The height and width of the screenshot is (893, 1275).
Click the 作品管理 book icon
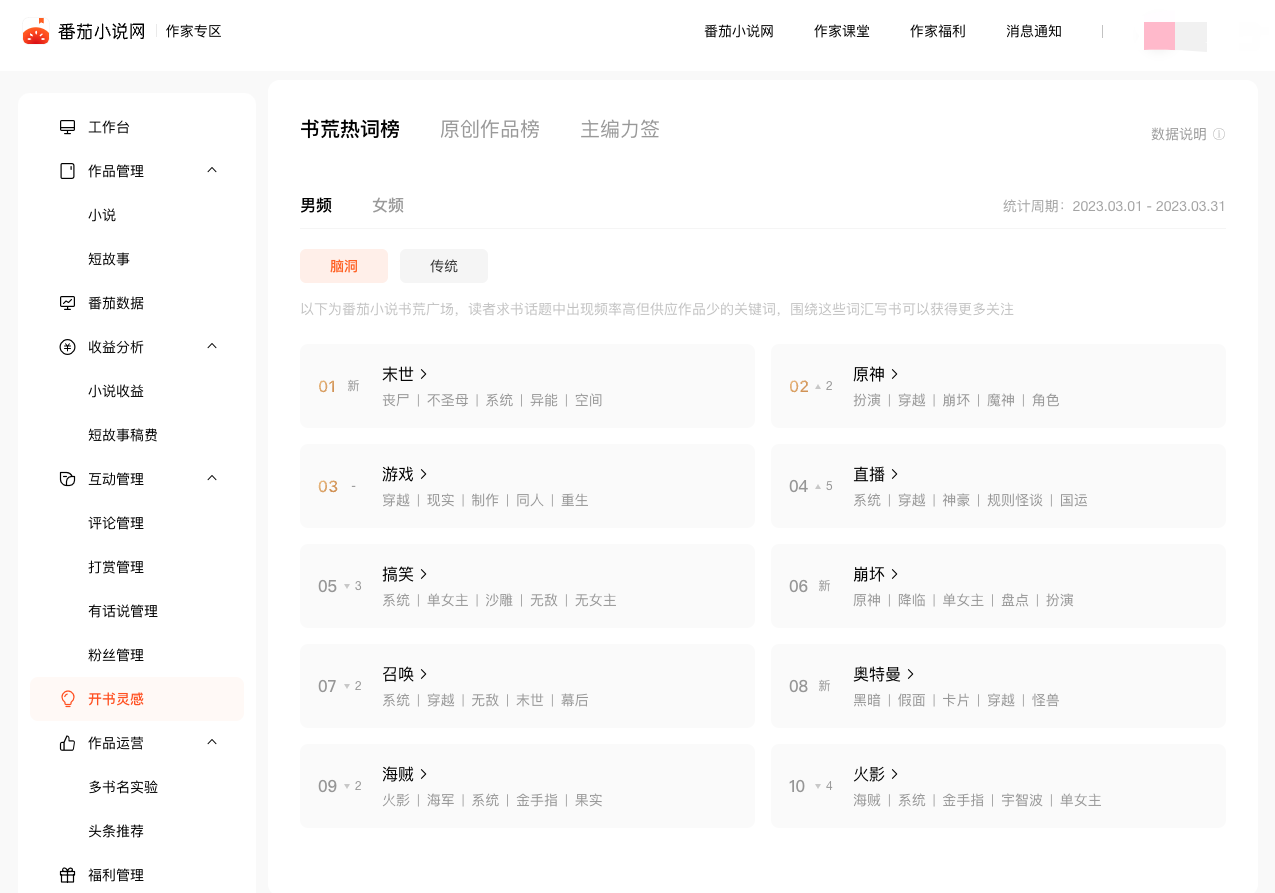(x=68, y=171)
